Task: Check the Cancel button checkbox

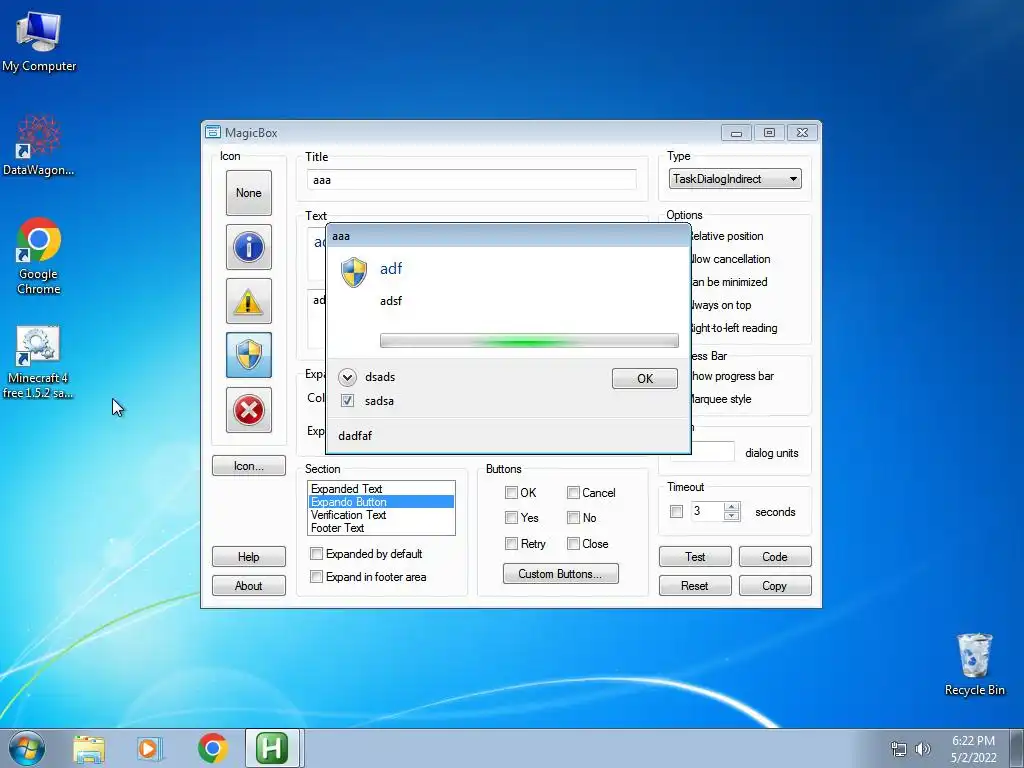Action: click(573, 492)
